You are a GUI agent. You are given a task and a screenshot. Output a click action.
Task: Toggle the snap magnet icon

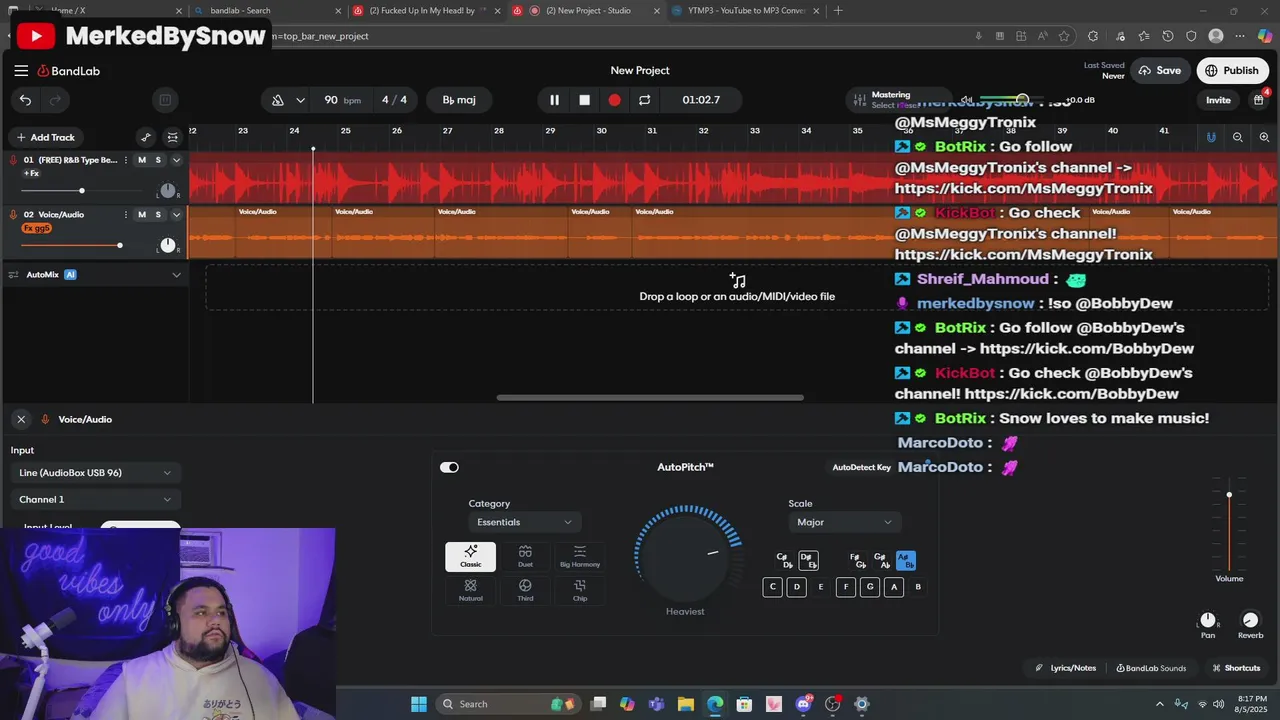1211,137
